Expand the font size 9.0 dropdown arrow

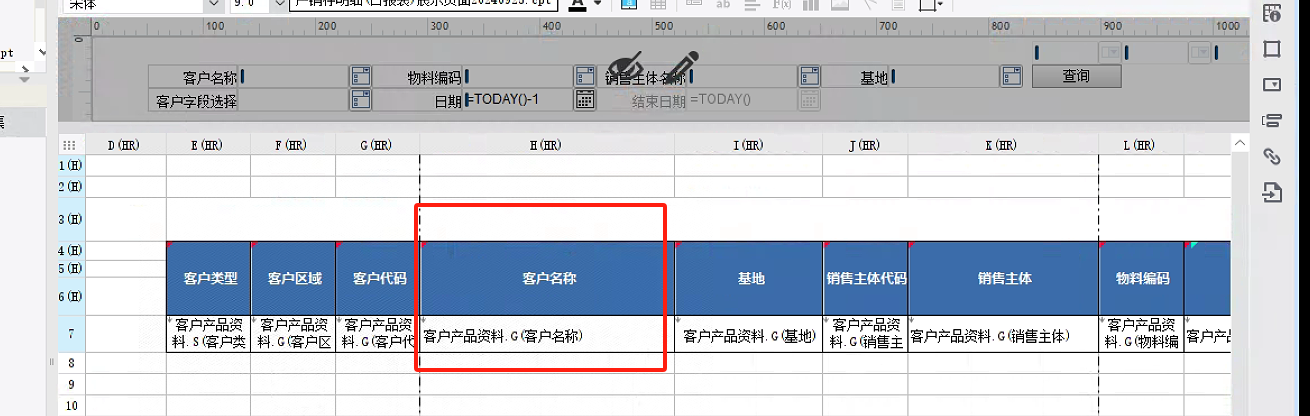click(279, 4)
